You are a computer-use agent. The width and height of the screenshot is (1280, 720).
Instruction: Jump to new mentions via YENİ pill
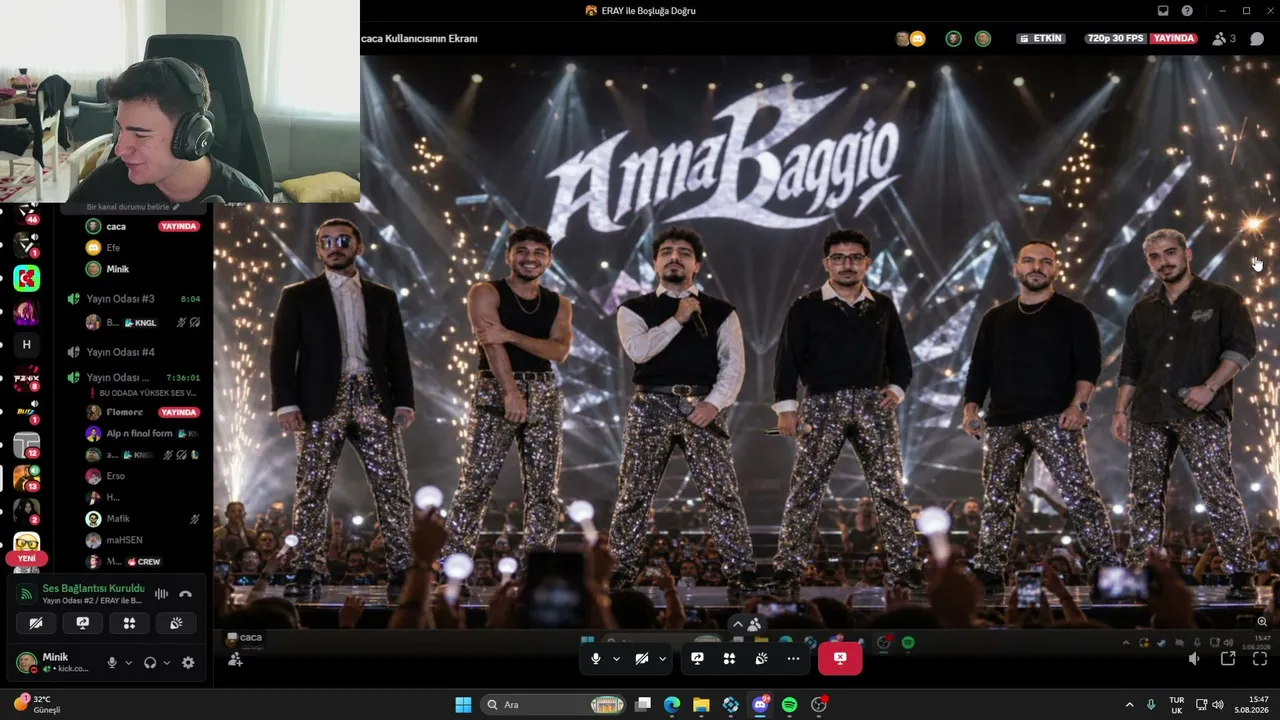click(x=27, y=558)
